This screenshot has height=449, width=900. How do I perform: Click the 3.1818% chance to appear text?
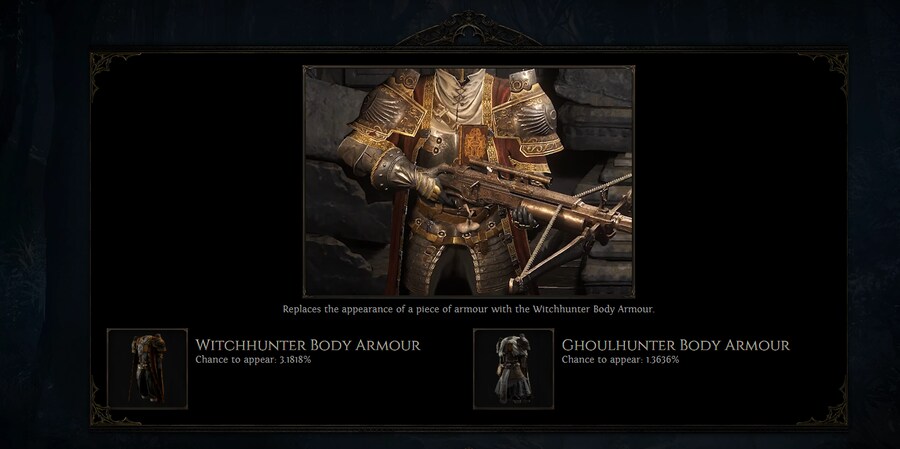click(x=253, y=360)
